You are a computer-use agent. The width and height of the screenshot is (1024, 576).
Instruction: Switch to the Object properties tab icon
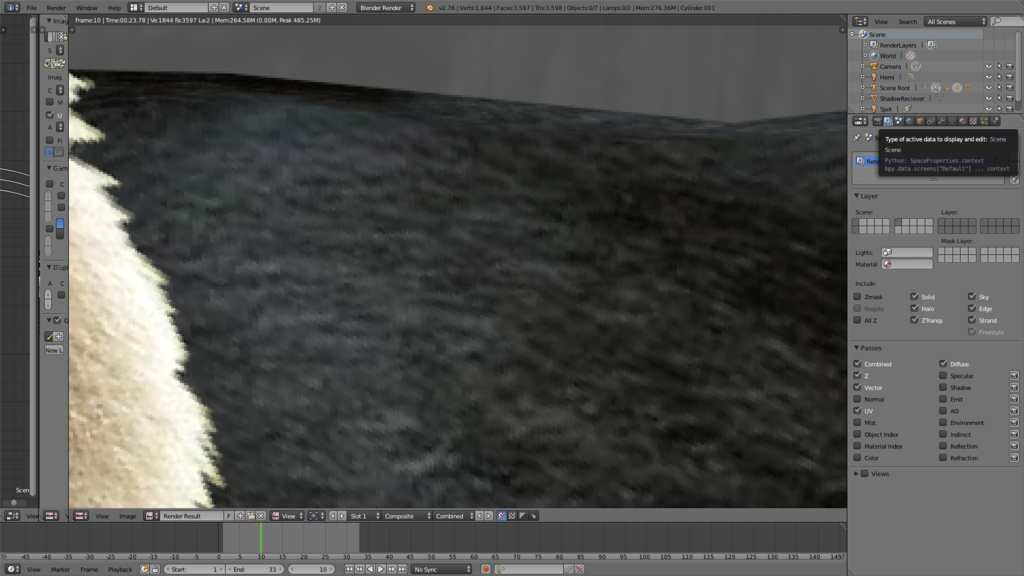click(920, 121)
